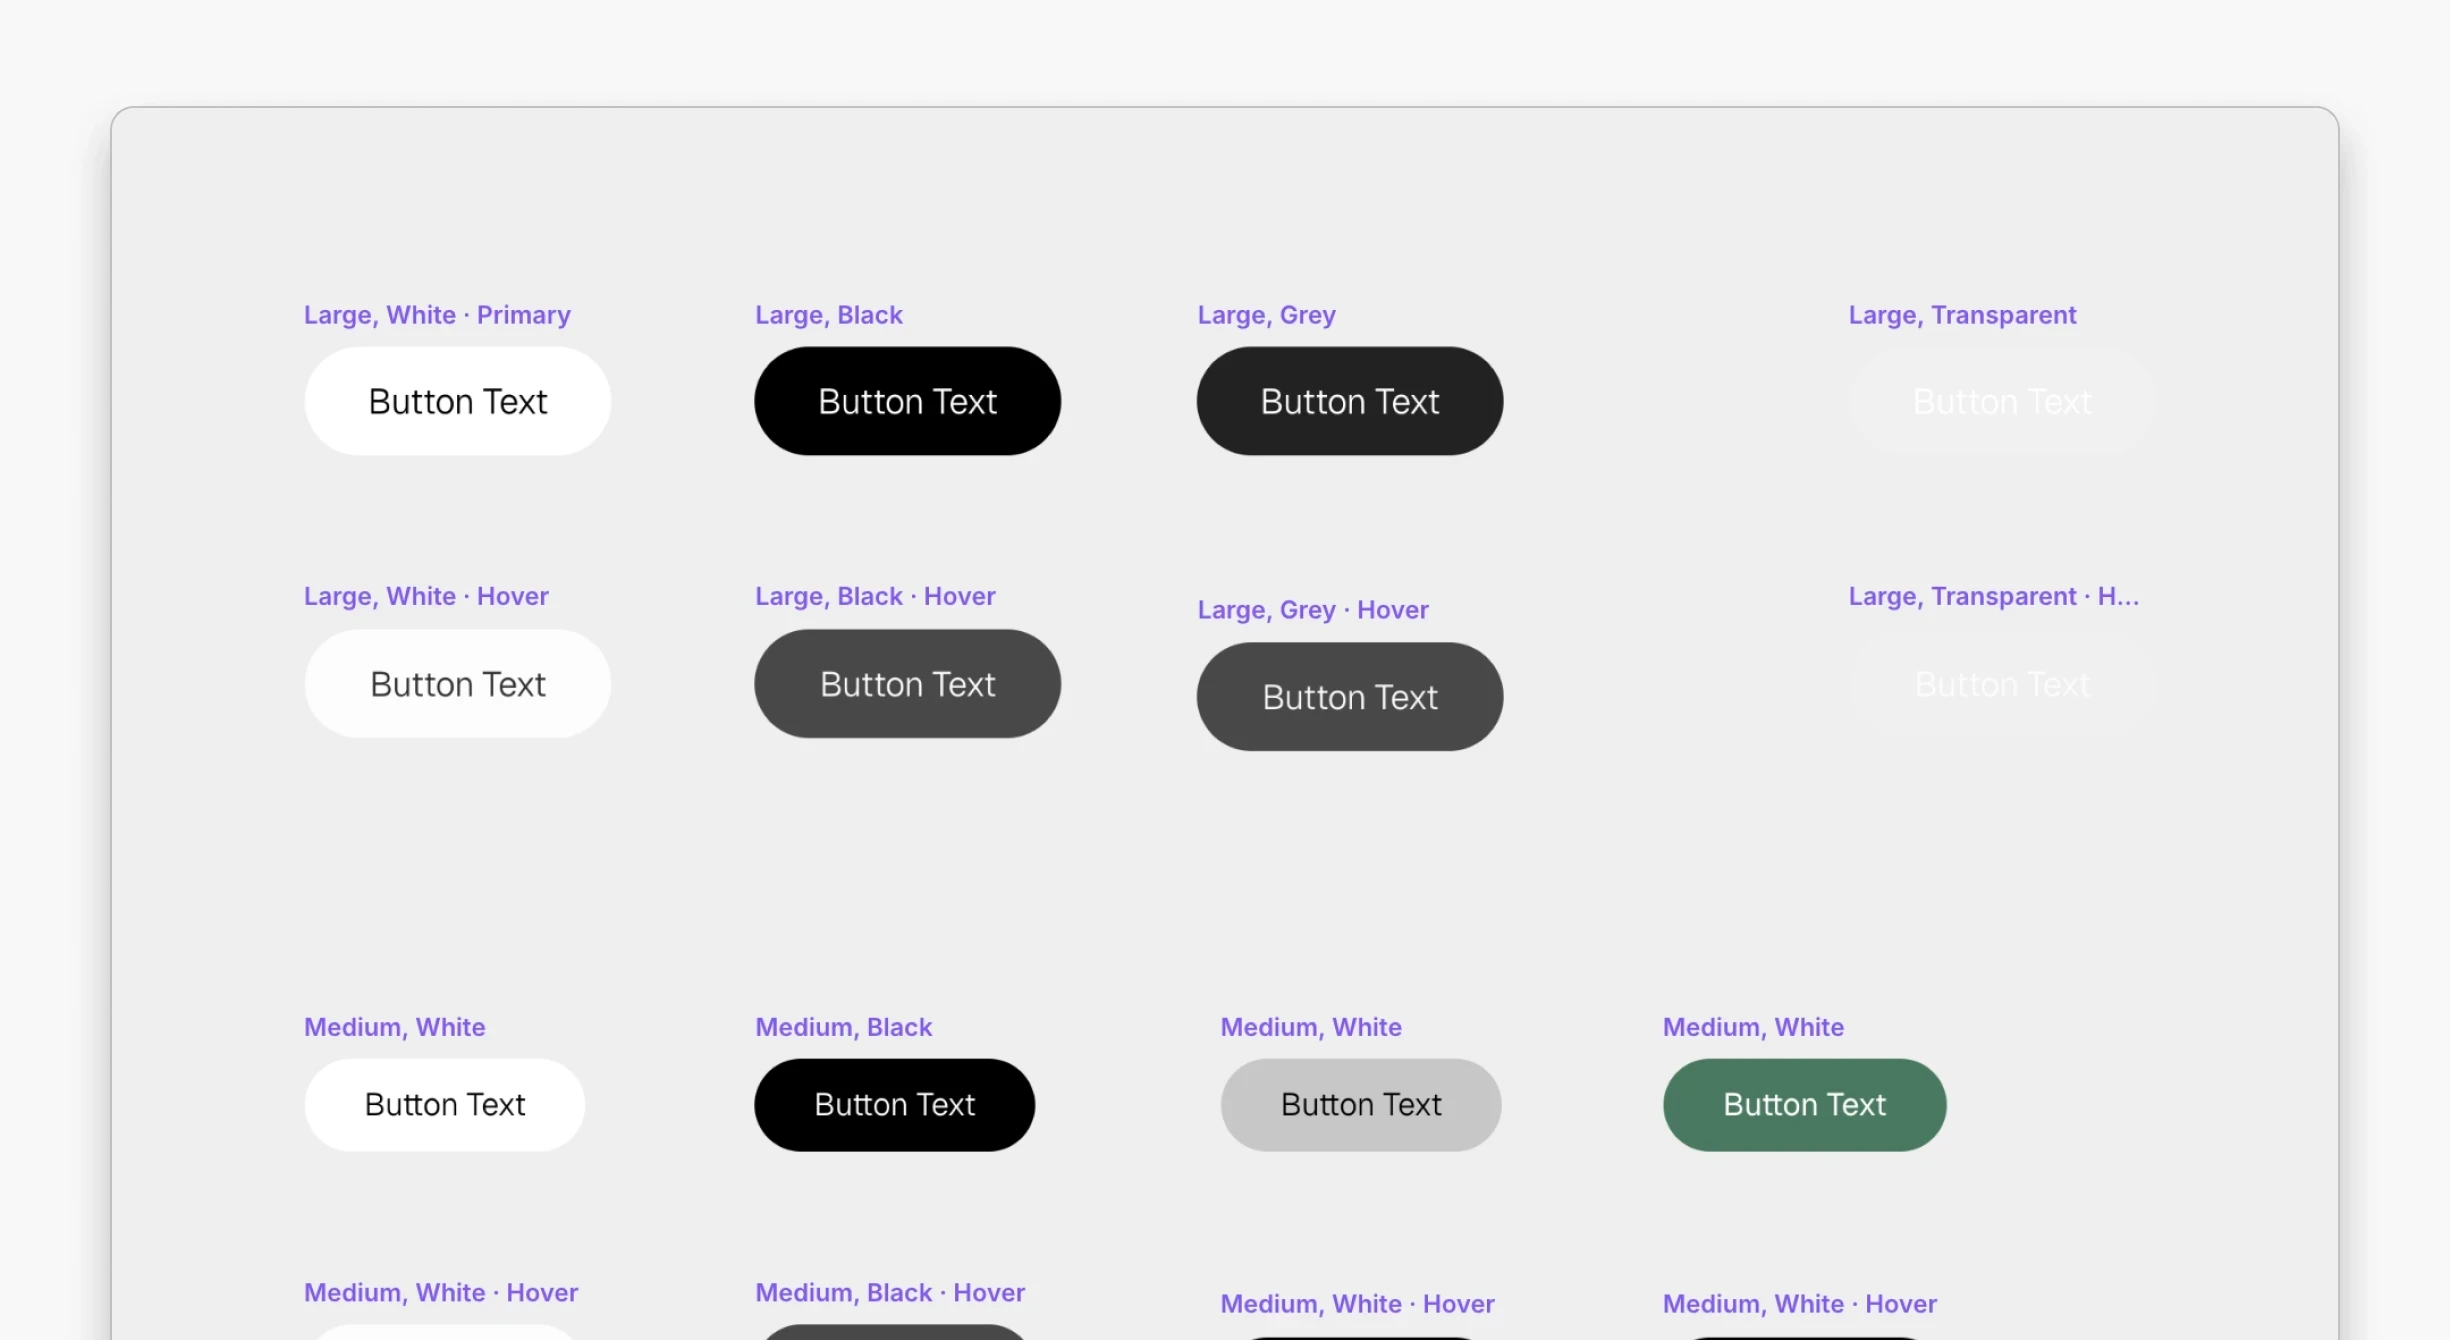Viewport: 2450px width, 1340px height.
Task: Select the truncated 'Large, Transparent · H...' label
Action: (1992, 596)
